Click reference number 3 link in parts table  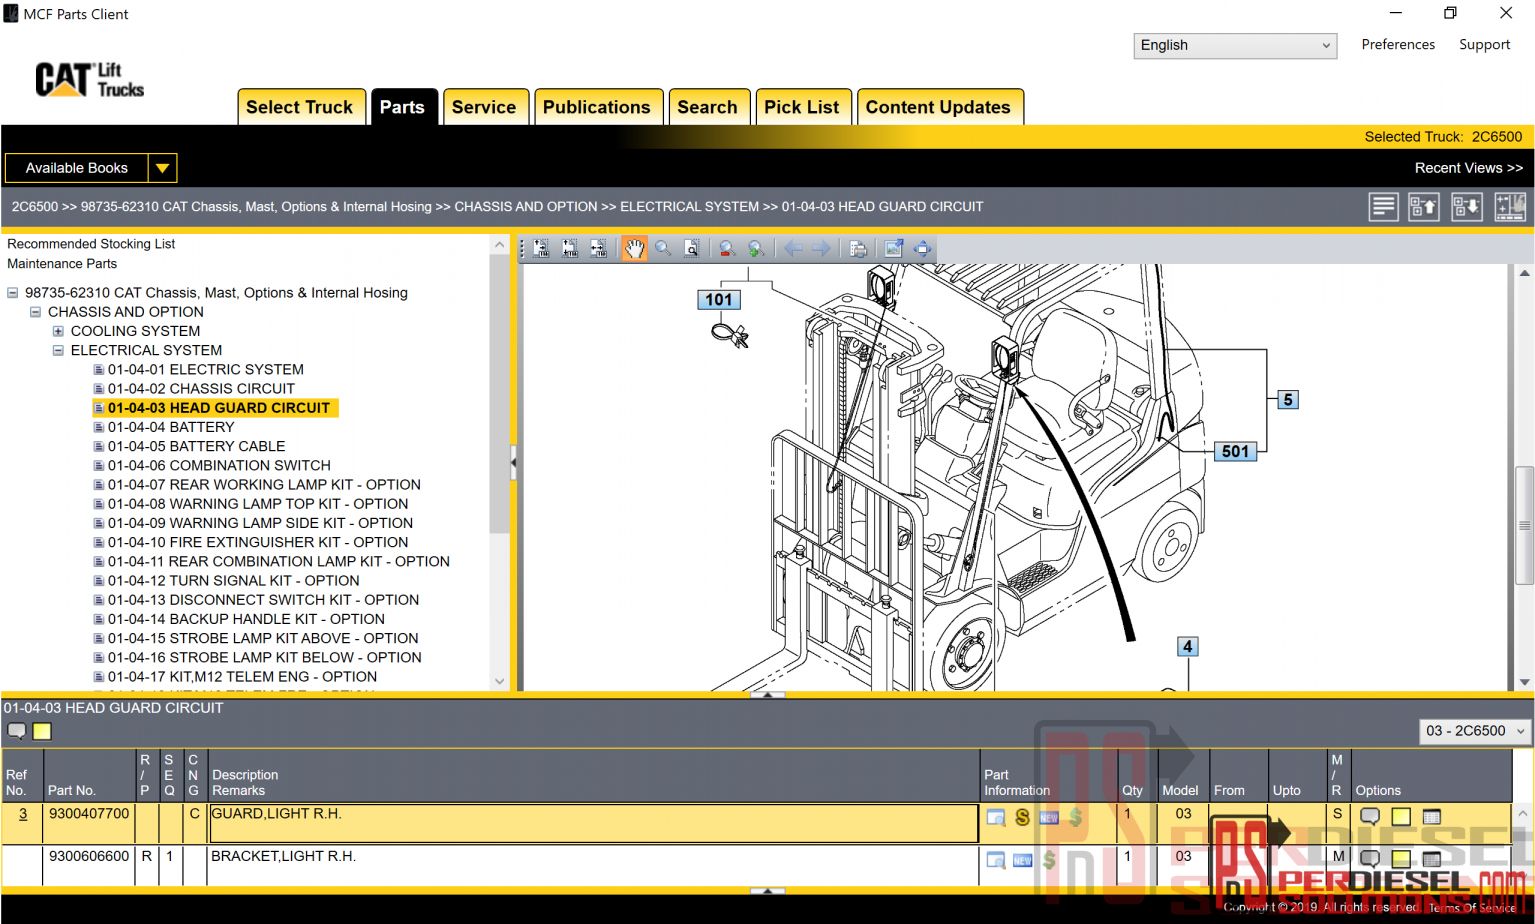[x=23, y=814]
